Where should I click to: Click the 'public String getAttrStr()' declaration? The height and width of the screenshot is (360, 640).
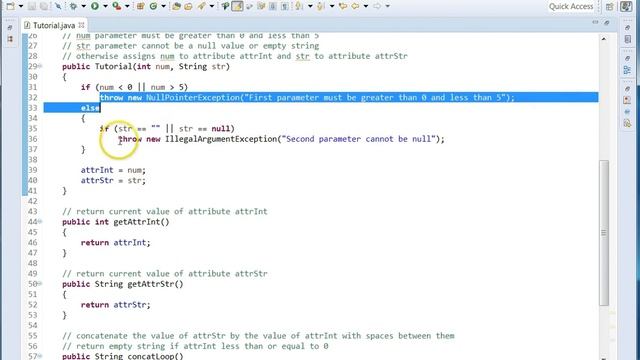click(x=122, y=284)
